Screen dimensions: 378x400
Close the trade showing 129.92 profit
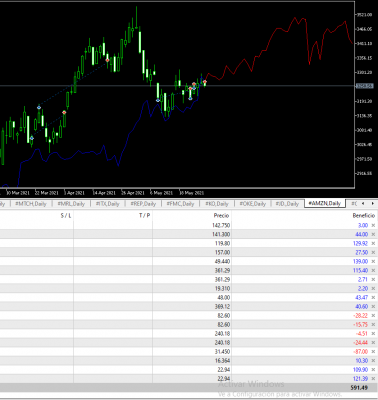pyautogui.click(x=373, y=244)
